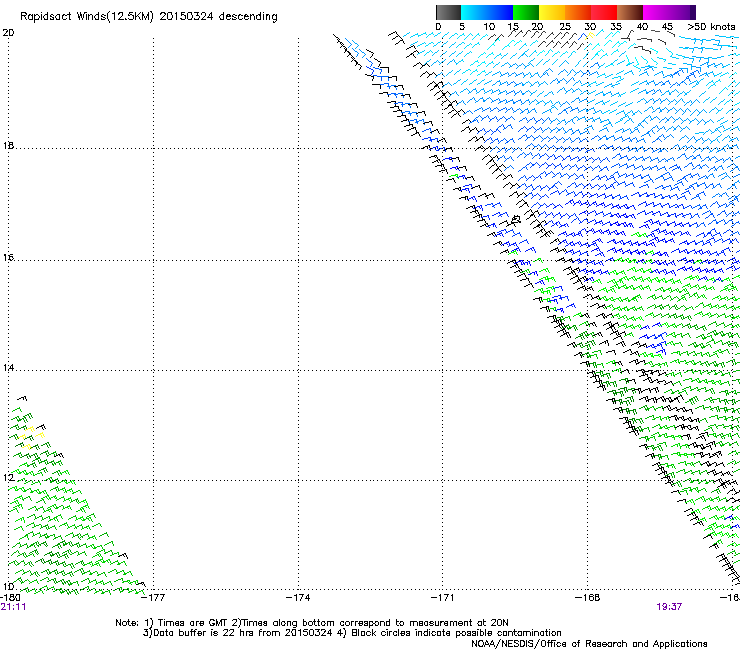
Task: Click the 'NOAA/NESDIS/Office of Research and Applications' credit
Action: (589, 644)
